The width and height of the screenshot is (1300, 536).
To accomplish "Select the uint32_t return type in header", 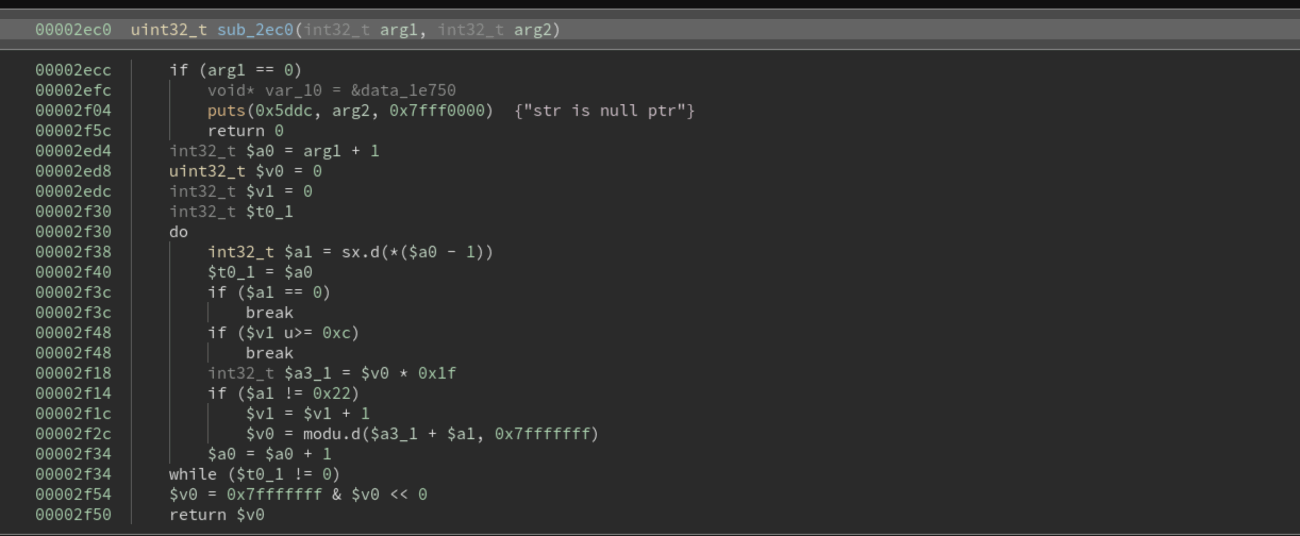I will click(x=169, y=30).
